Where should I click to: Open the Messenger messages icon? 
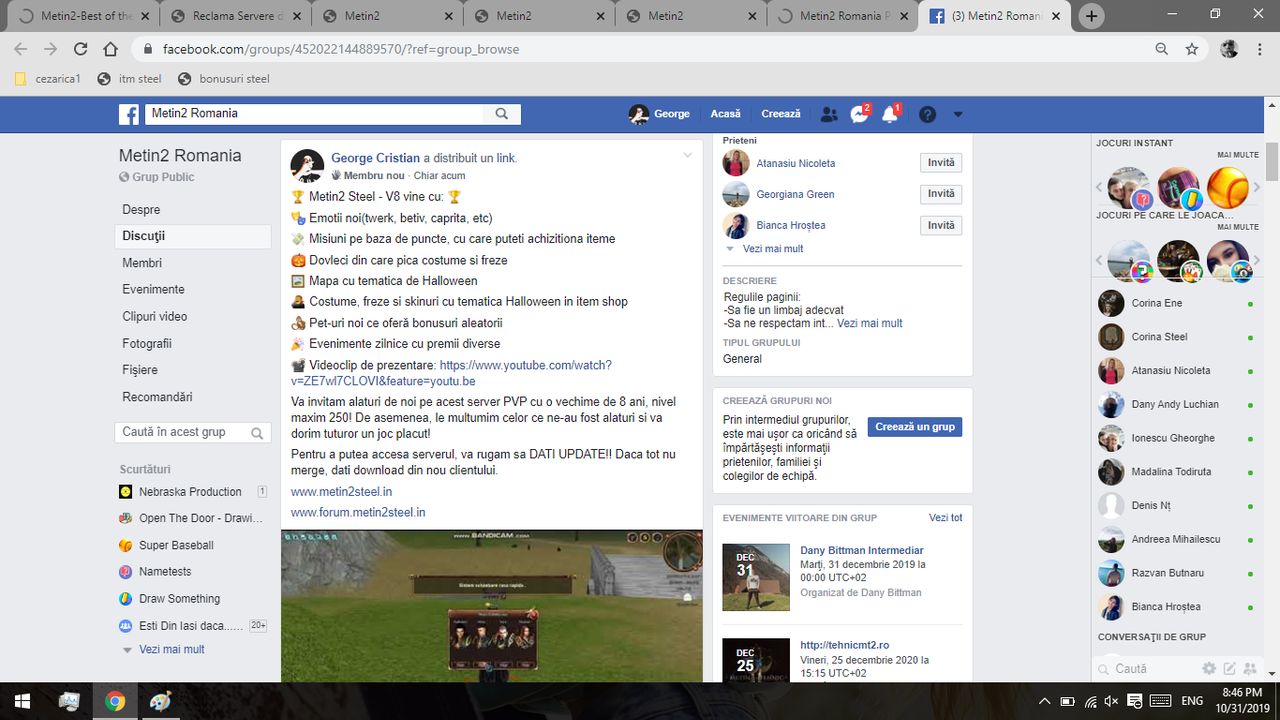(859, 114)
